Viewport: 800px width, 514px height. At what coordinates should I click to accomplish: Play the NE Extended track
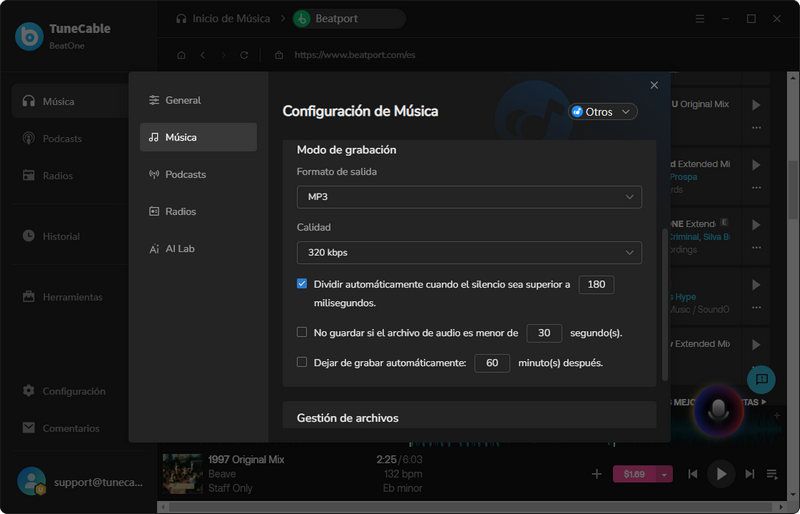tap(756, 225)
